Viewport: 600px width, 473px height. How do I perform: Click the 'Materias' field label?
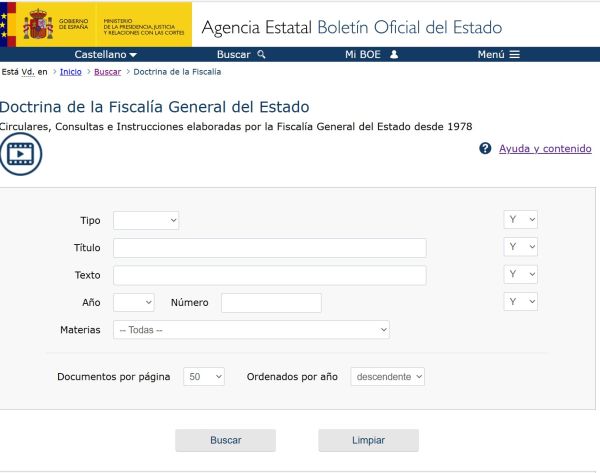80,330
